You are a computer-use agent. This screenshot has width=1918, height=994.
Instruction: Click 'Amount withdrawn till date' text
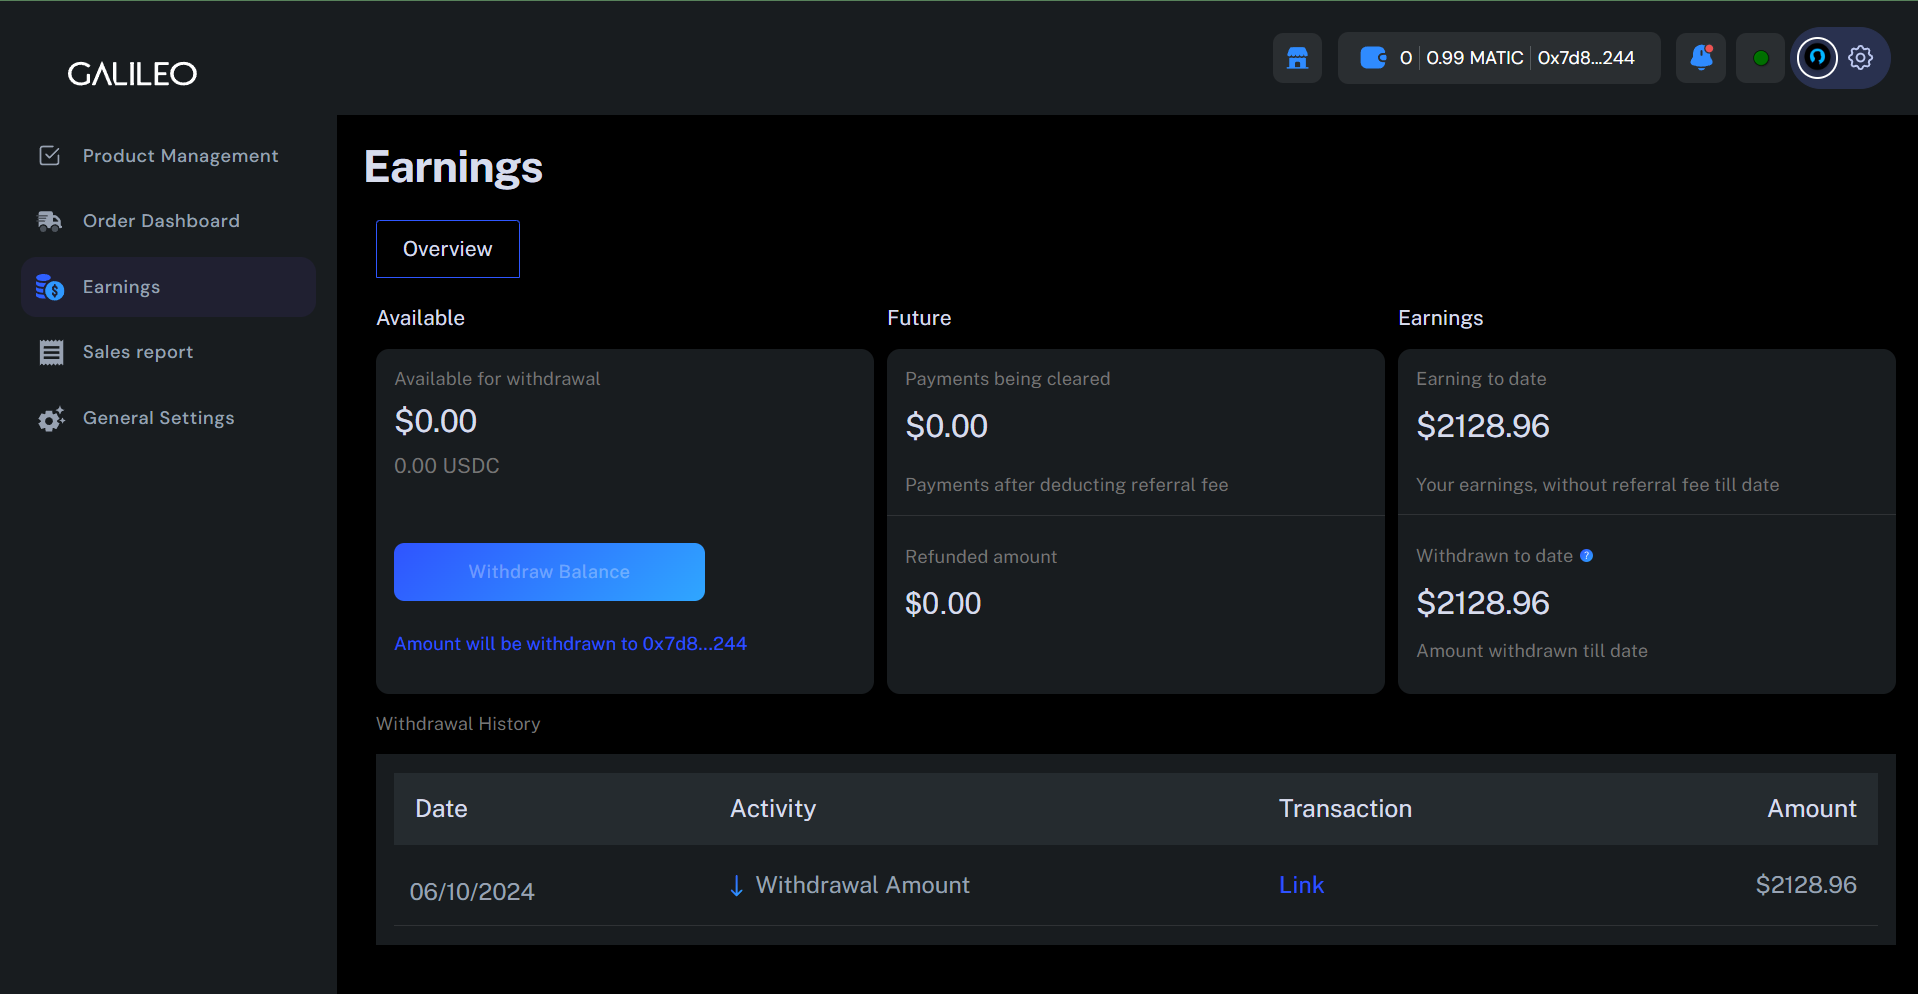[1532, 651]
